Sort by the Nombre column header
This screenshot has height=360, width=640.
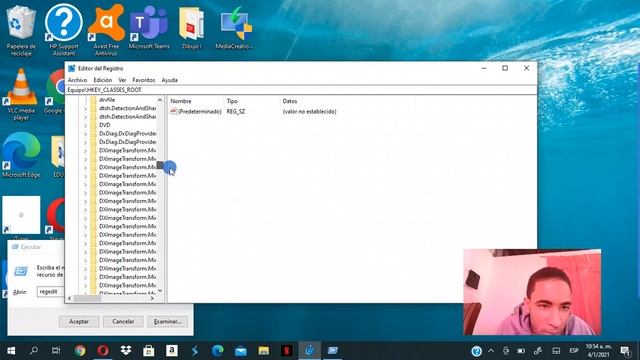point(181,101)
